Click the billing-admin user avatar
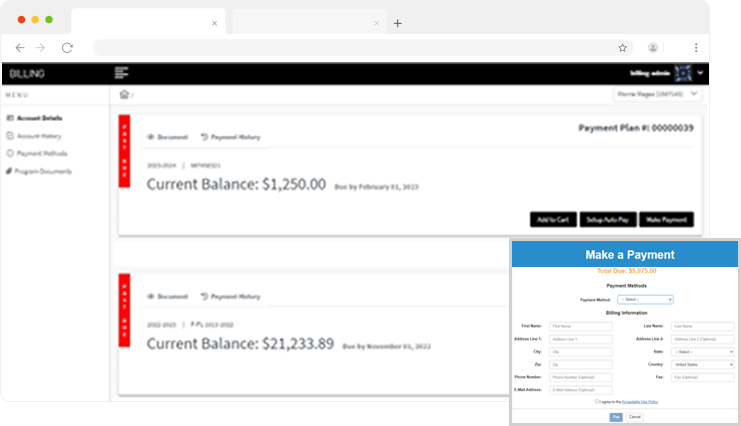This screenshot has height=426, width=741. click(x=683, y=73)
